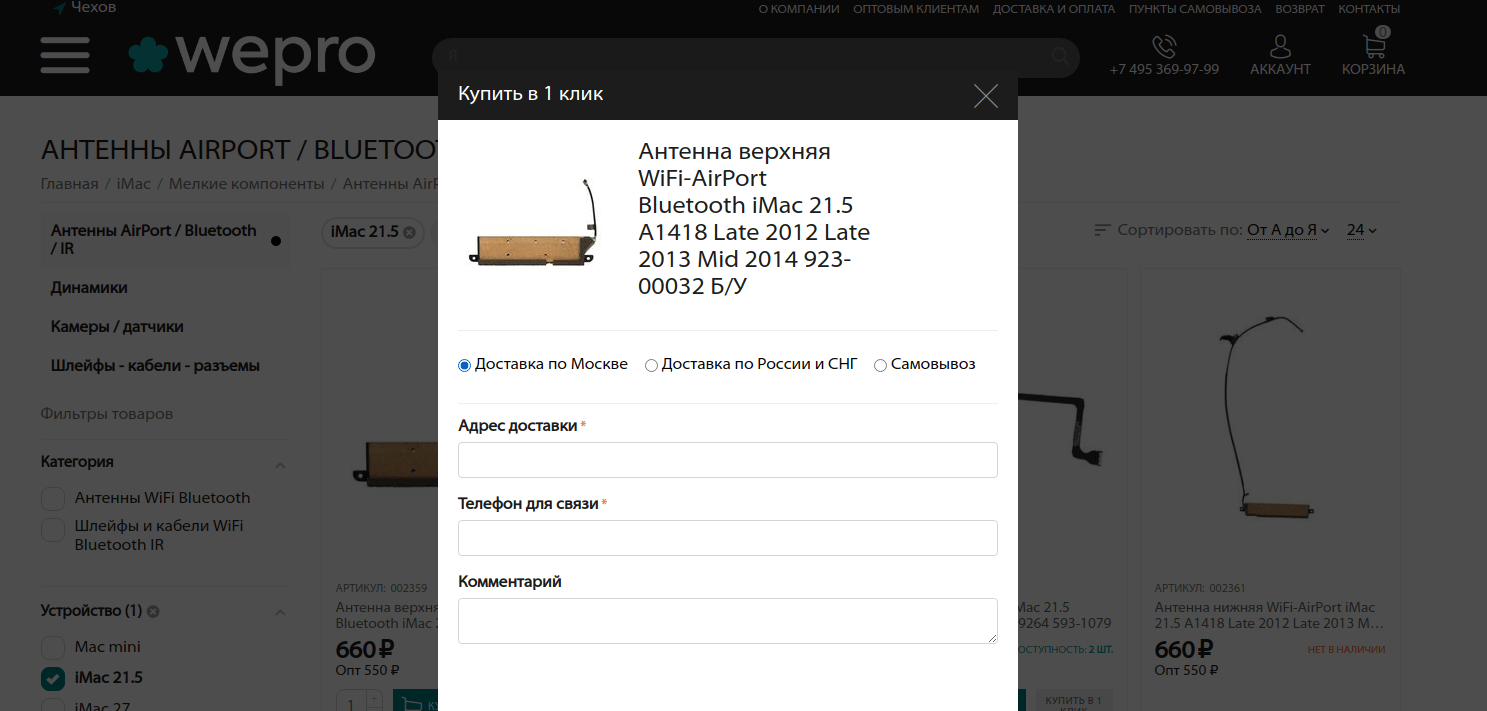
Task: Open the Камеры / датчики subcategory
Action: tap(117, 327)
